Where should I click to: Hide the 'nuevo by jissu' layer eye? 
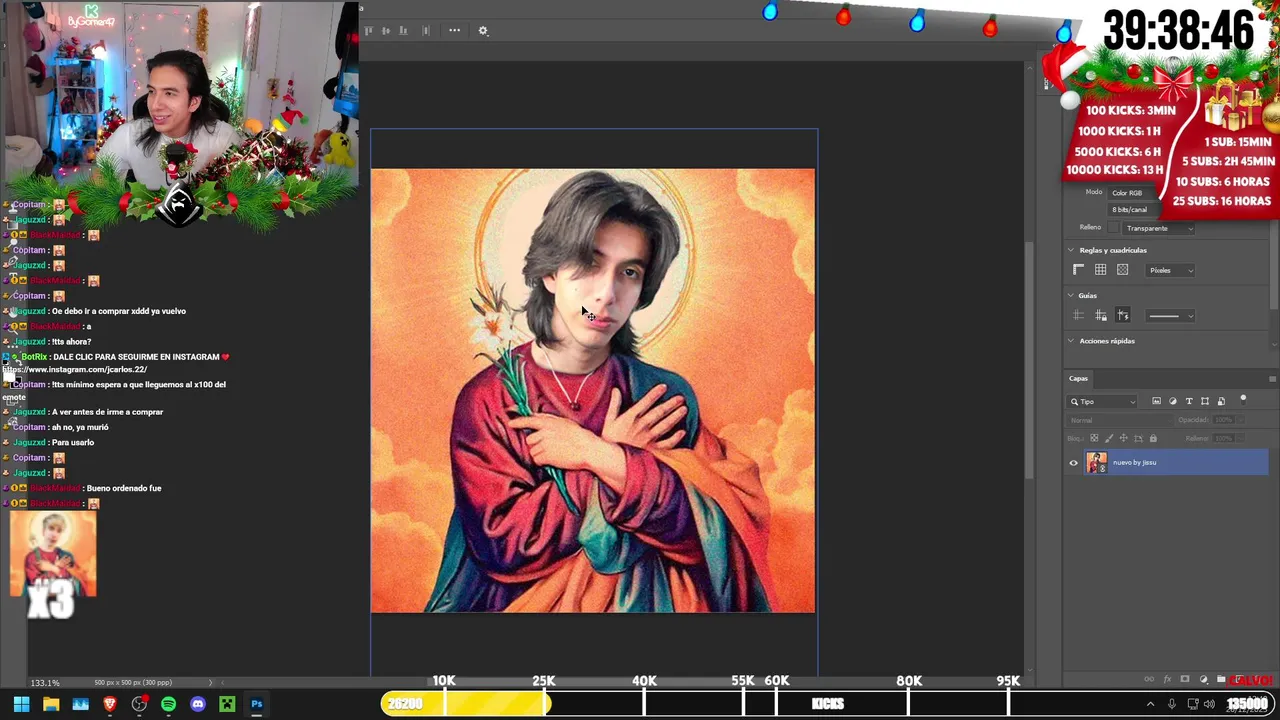1073,463
